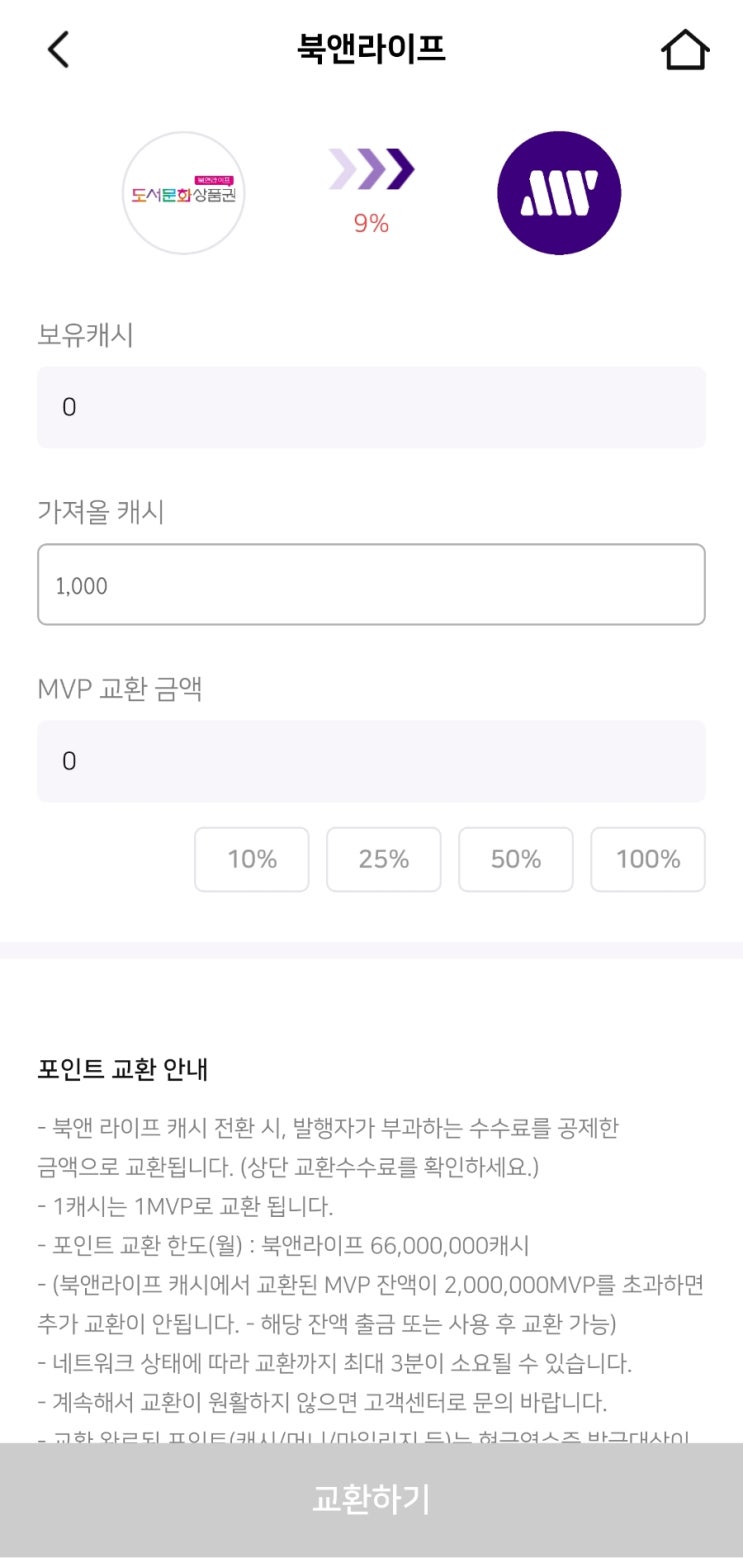
Task: Tap the triple chevron conversion arrows
Action: coord(371,169)
